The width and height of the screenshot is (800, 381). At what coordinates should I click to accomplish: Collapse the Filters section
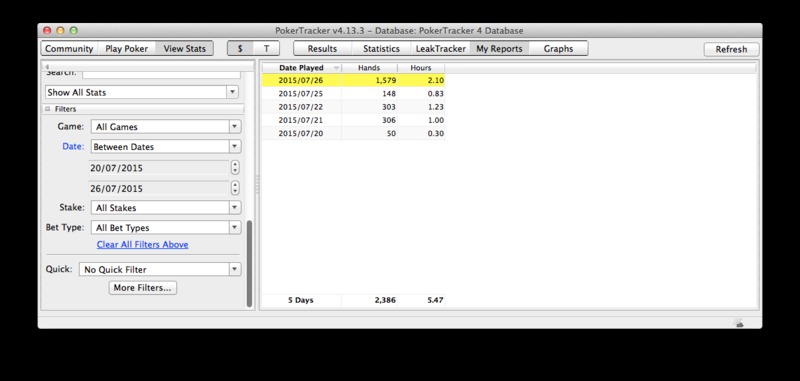pos(47,109)
